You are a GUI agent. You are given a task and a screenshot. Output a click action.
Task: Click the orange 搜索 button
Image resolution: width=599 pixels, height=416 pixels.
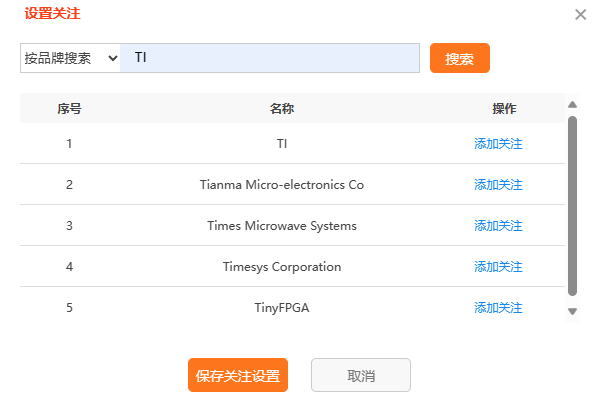pos(460,58)
